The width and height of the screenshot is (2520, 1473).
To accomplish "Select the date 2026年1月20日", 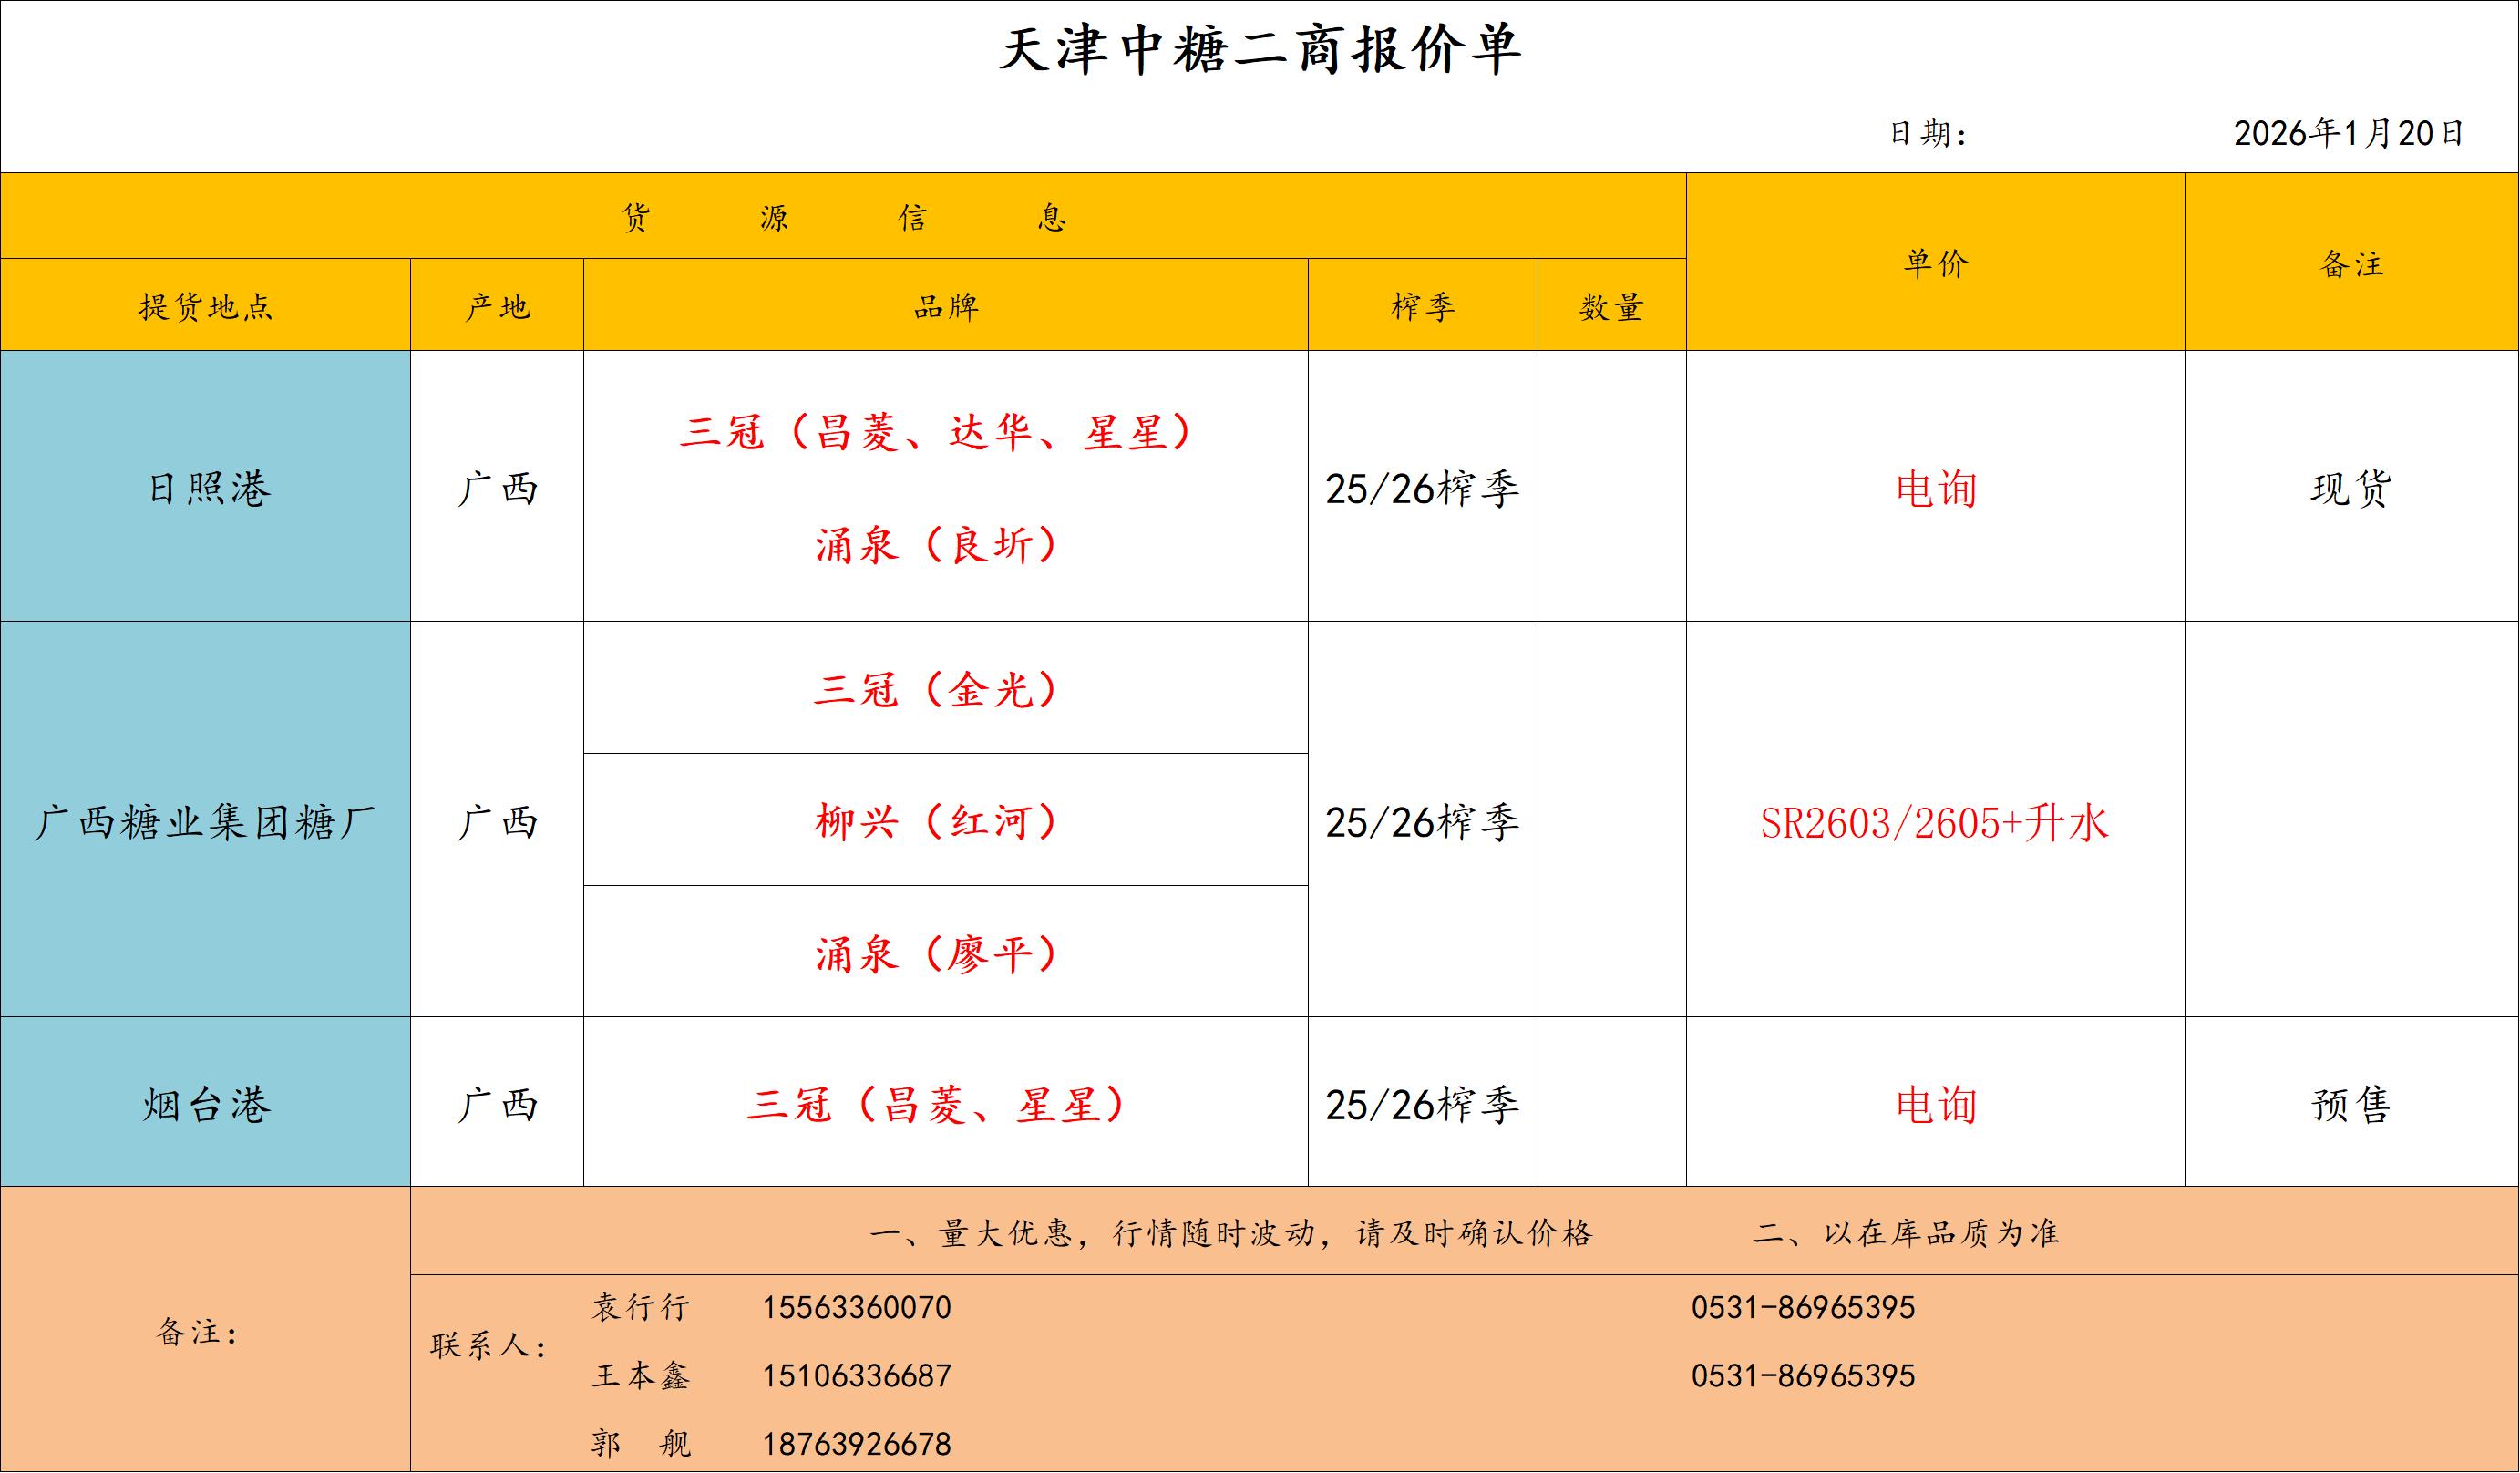I will point(2348,133).
